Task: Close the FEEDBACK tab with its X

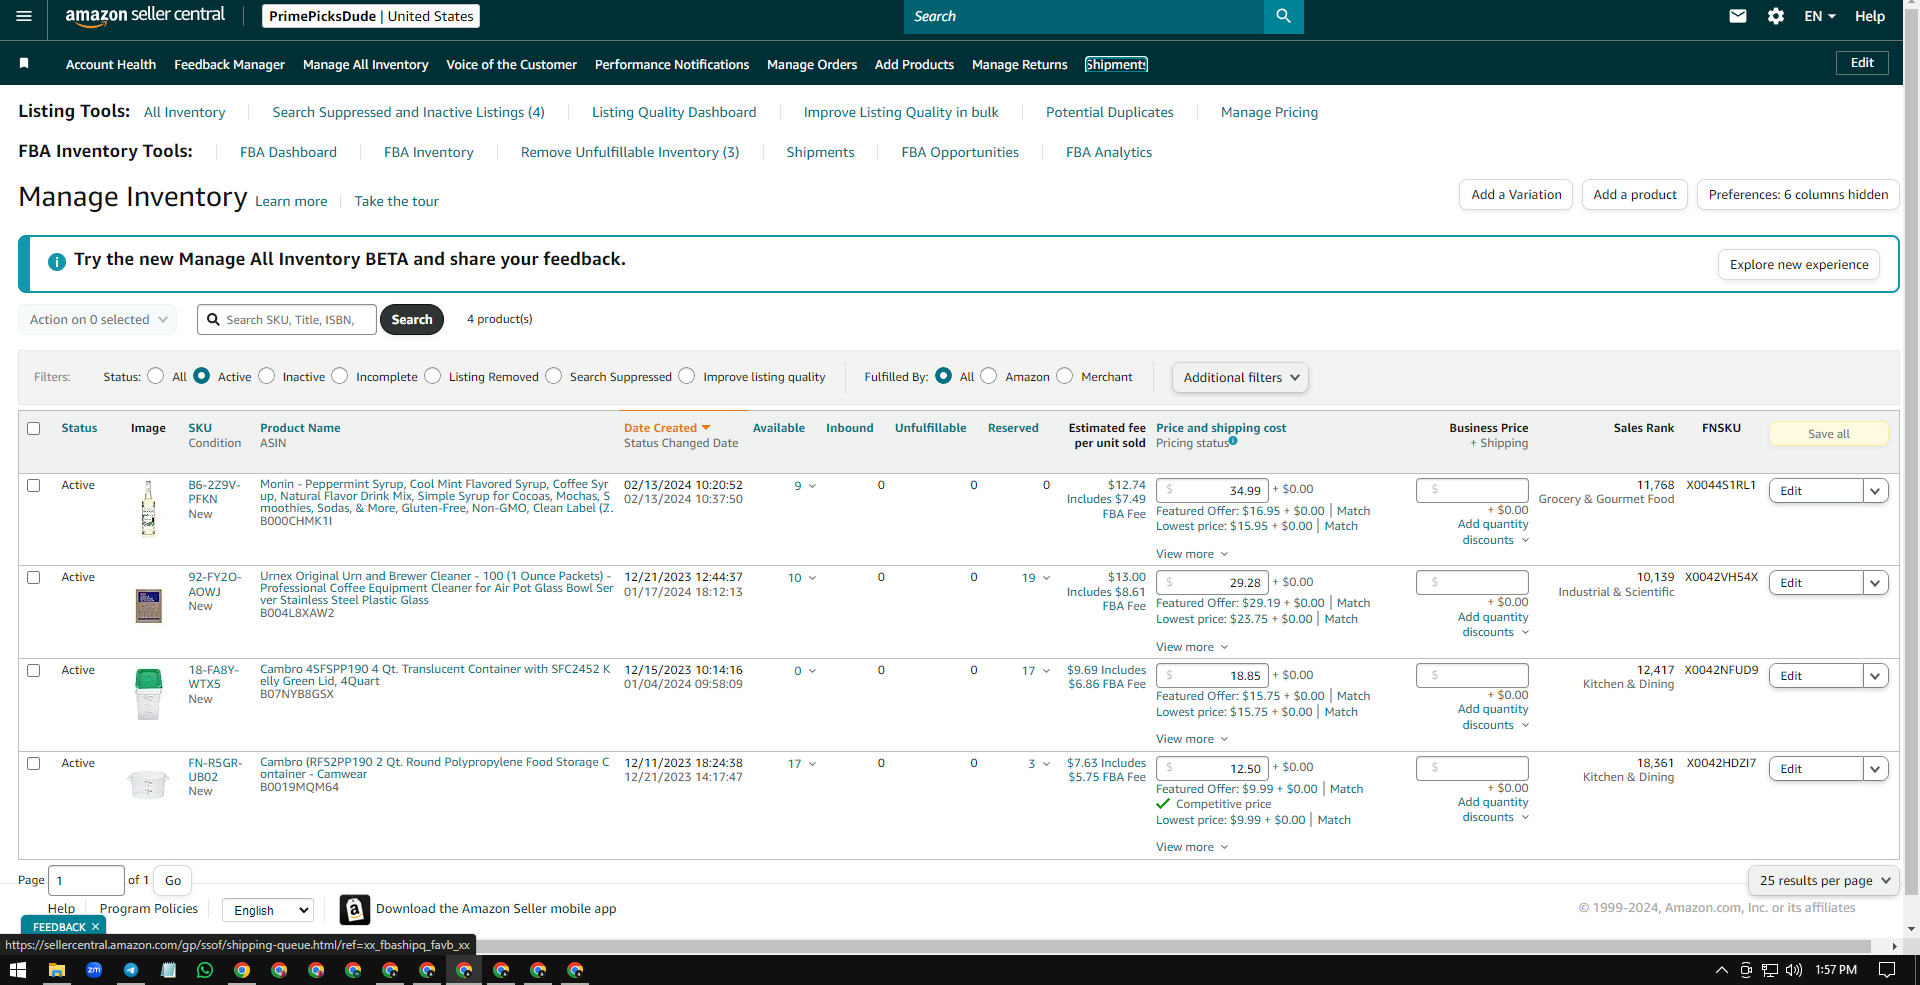Action: pos(95,927)
